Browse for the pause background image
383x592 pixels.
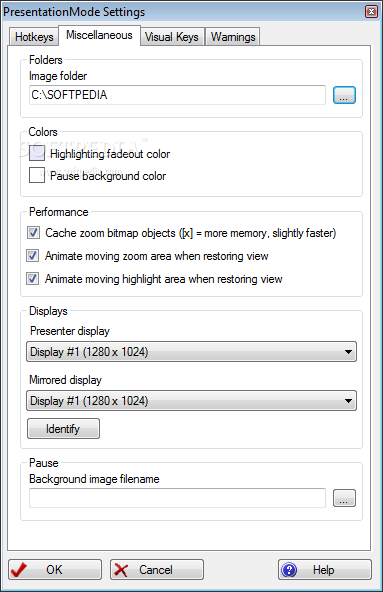click(x=344, y=498)
